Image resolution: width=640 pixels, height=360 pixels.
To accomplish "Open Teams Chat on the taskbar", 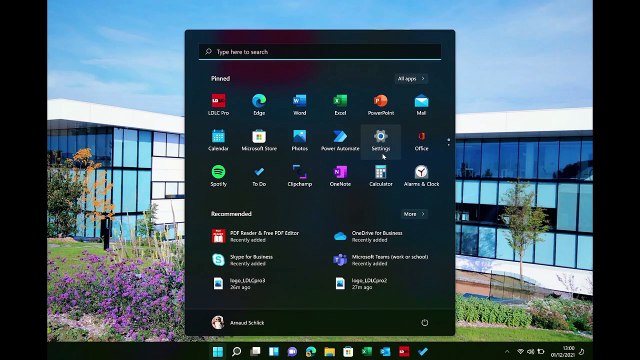I will pos(292,351).
